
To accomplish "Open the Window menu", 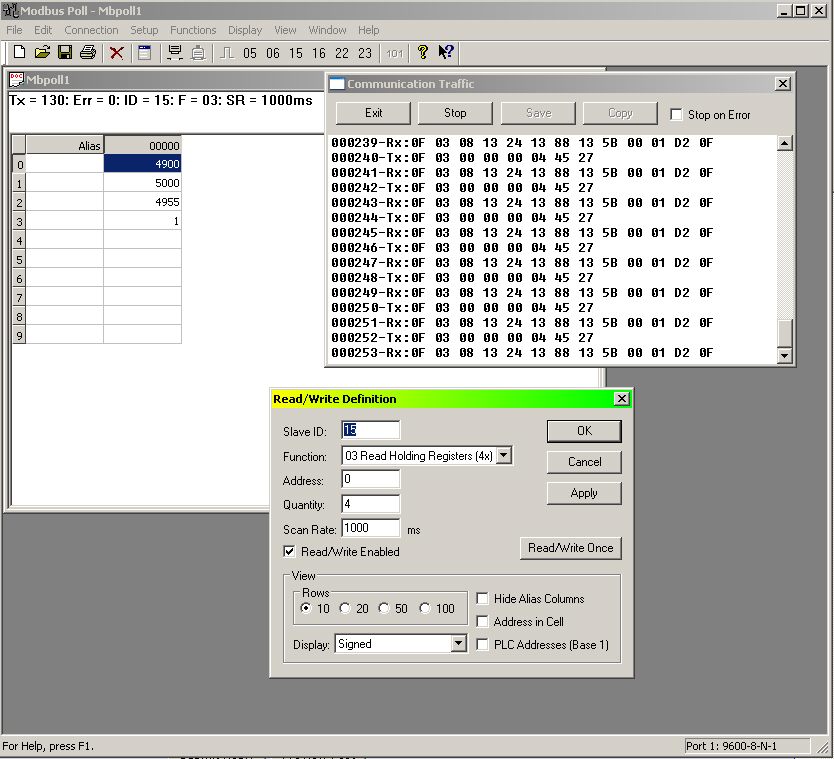I will pos(327,30).
